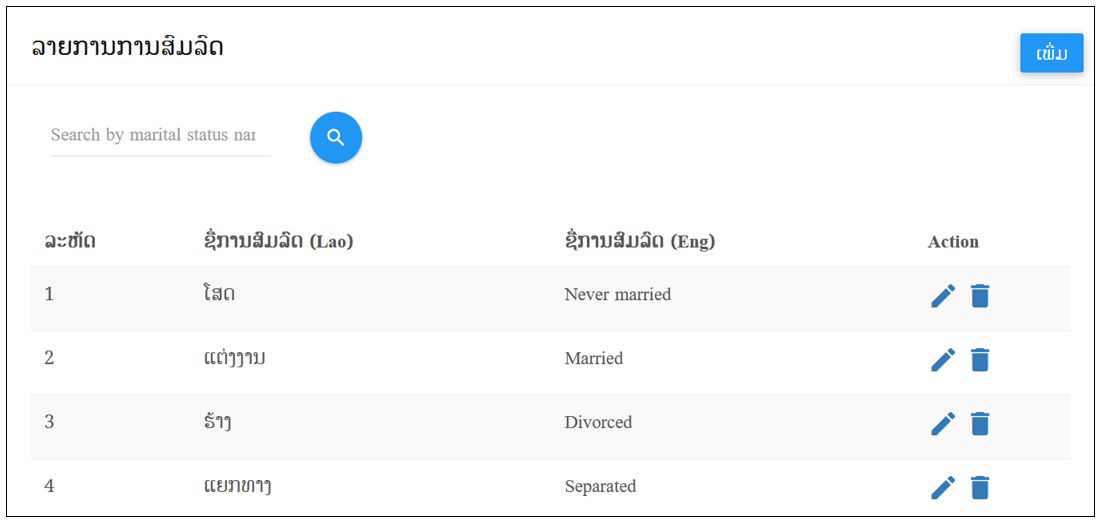Select the Married text cell
This screenshot has height=522, width=1100.
click(x=593, y=359)
